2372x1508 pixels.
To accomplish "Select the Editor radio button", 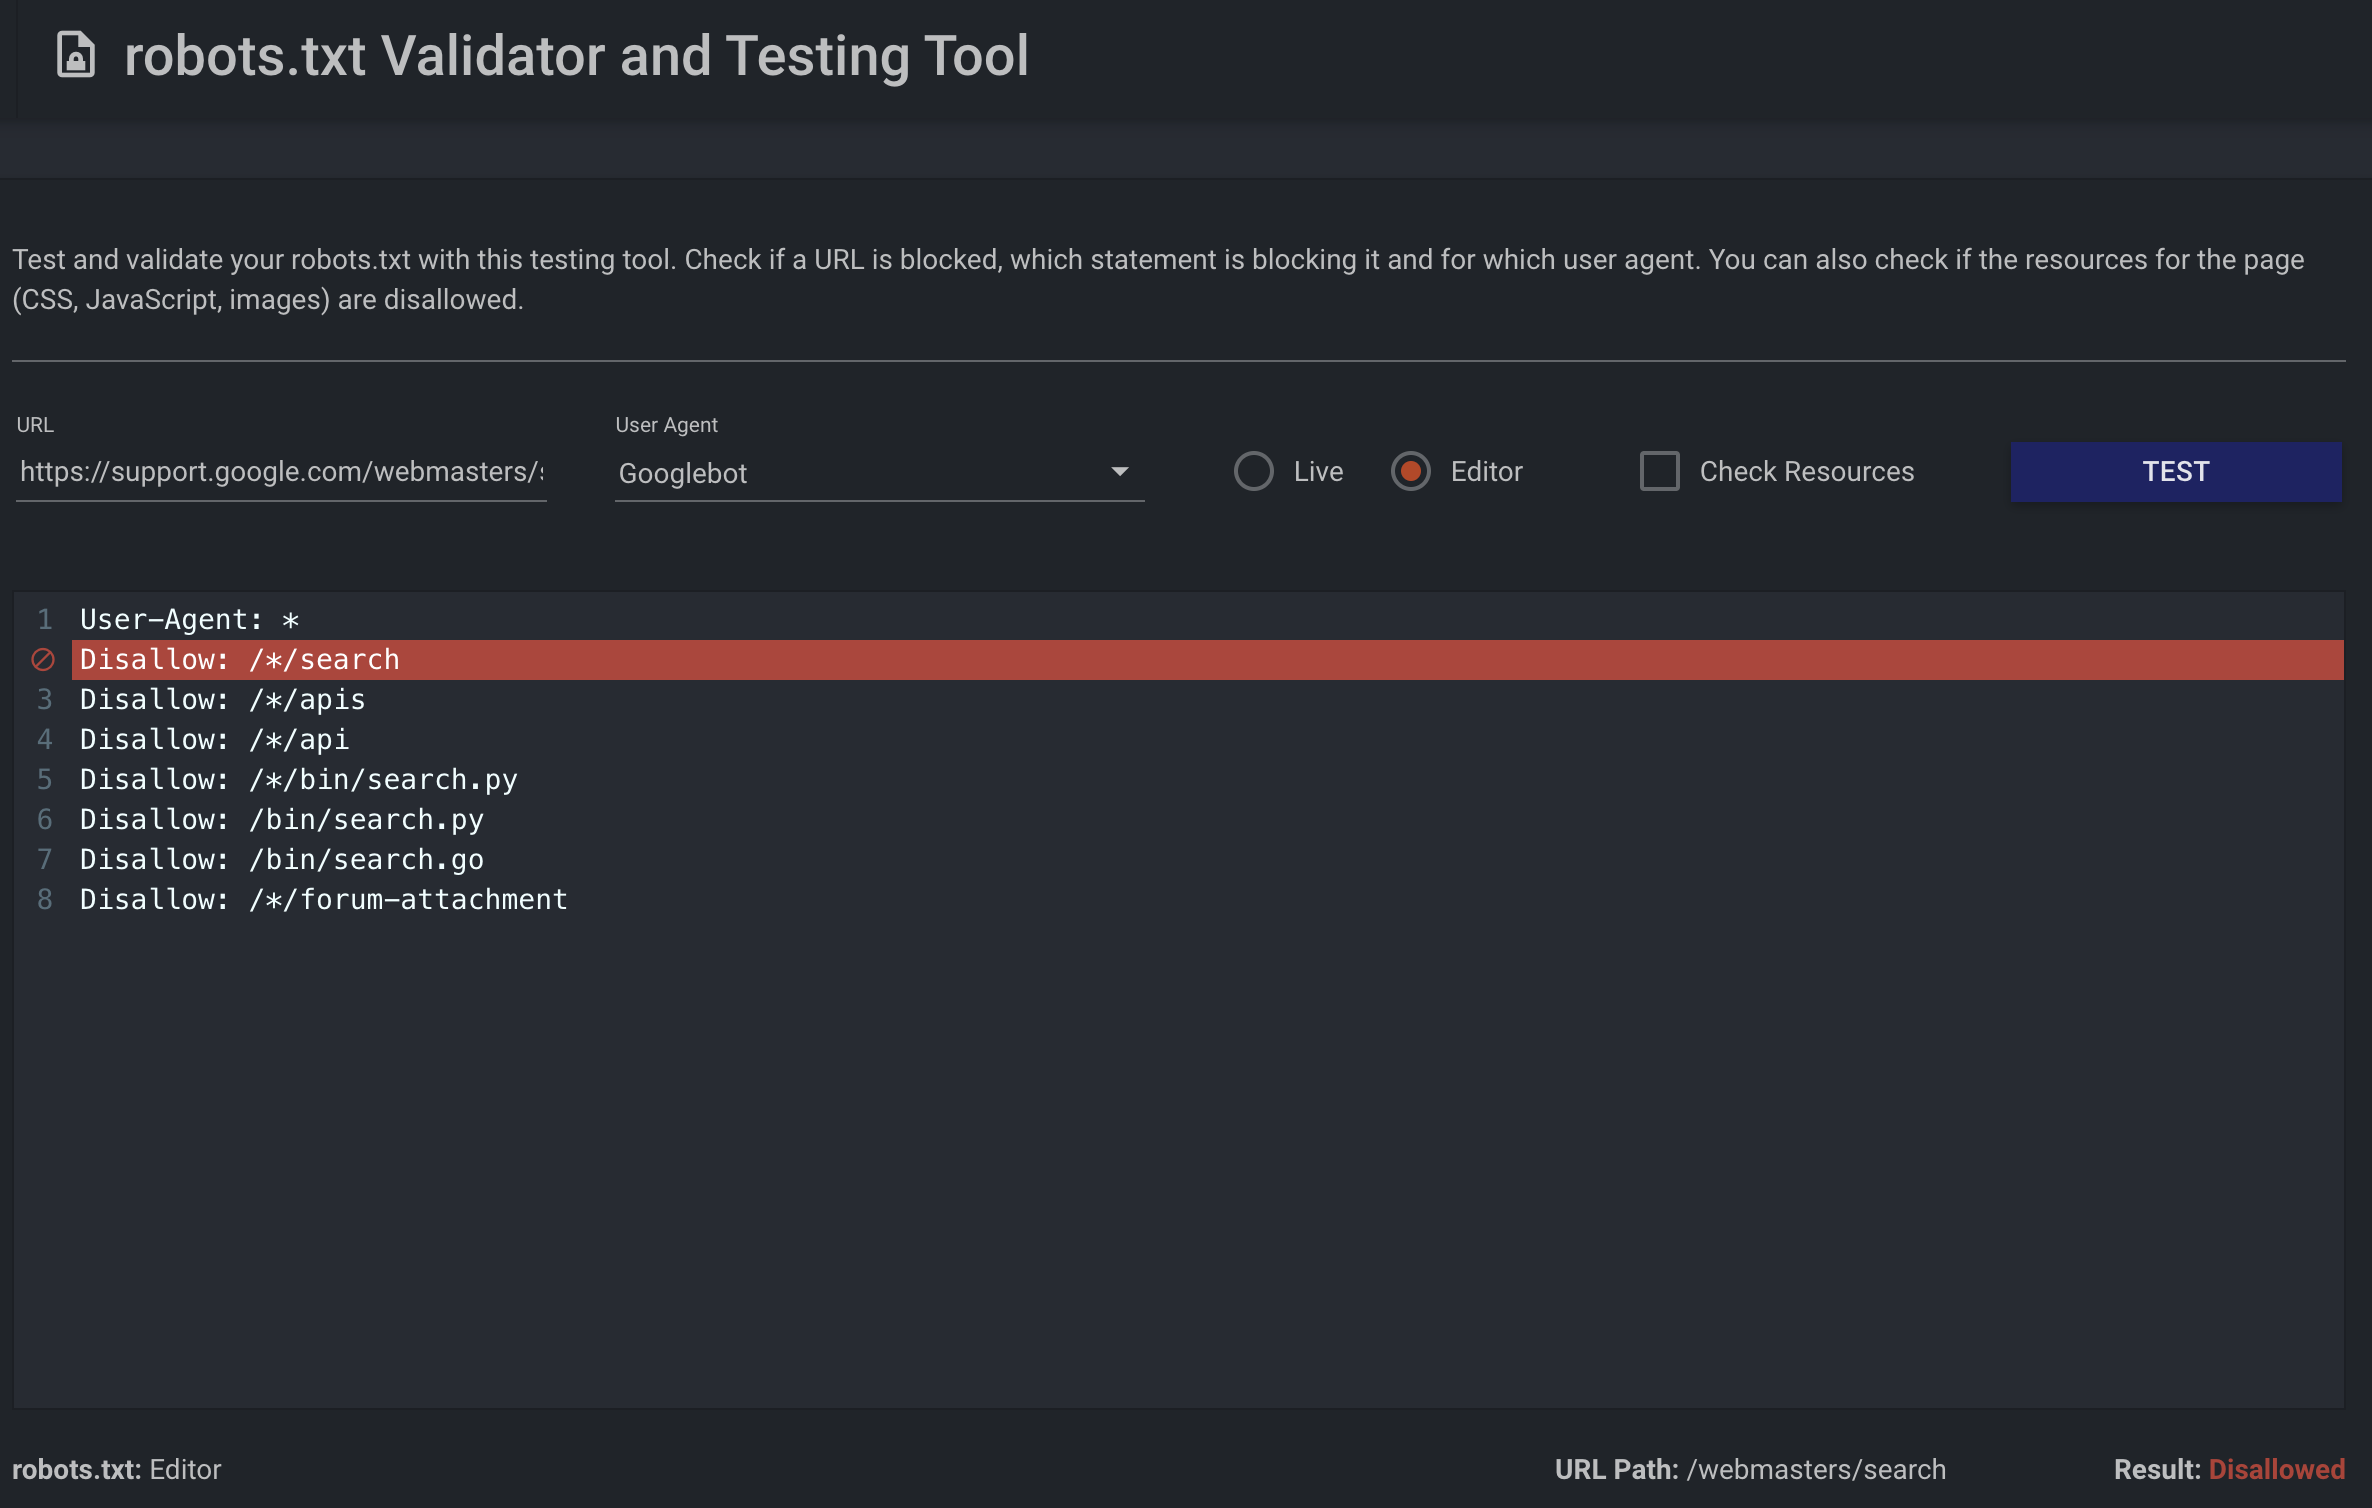I will pos(1410,471).
